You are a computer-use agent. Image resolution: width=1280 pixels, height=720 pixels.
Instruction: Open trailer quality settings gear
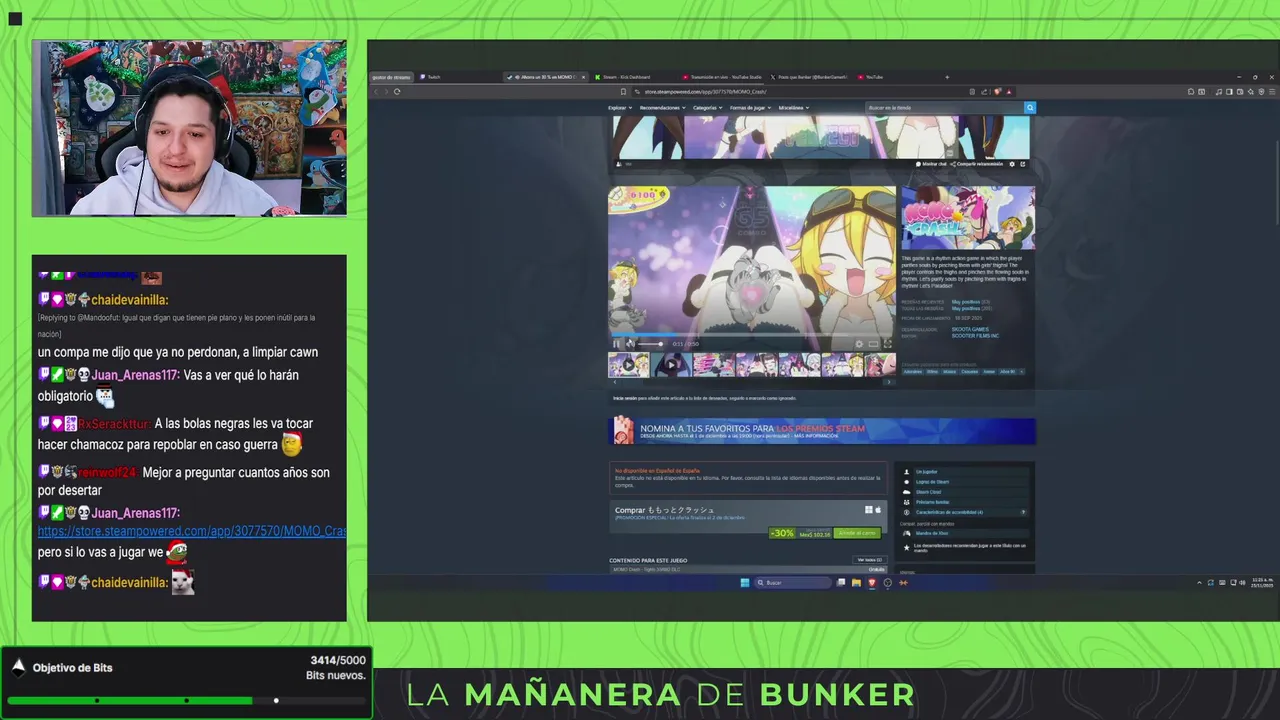pos(859,344)
